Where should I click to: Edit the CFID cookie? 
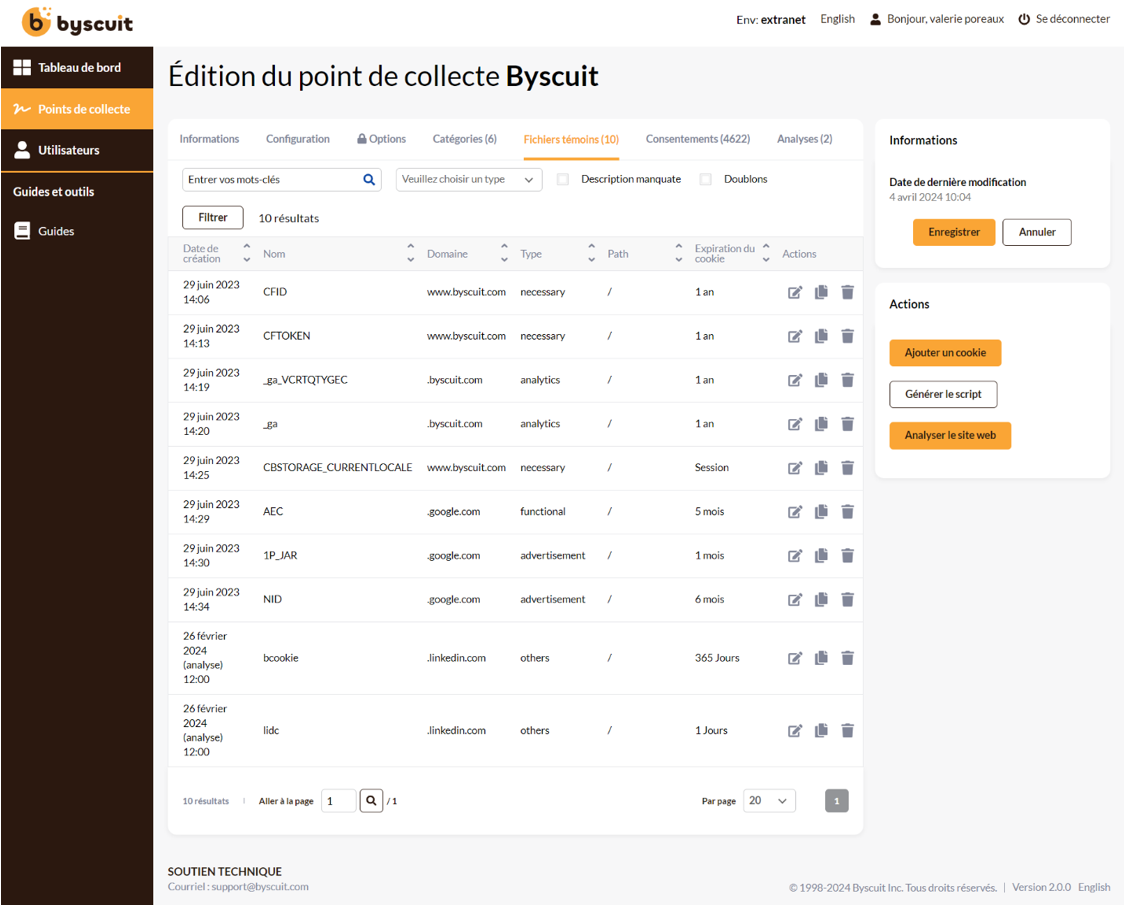tap(795, 292)
